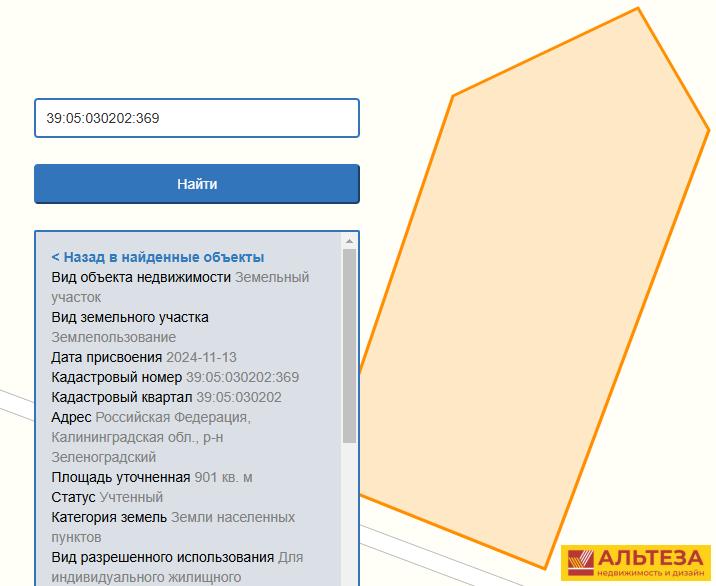The width and height of the screenshot is (716, 586).
Task: Click the Вид объекта недвижимости label
Action: pos(141,277)
